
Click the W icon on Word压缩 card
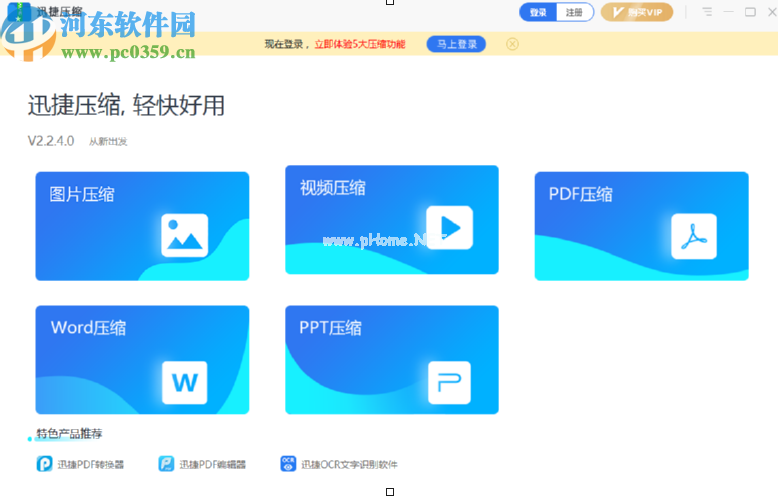coord(185,382)
